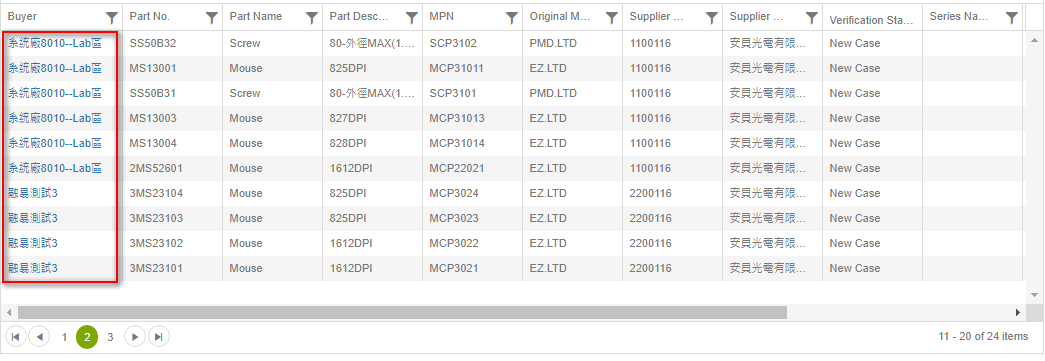Select page 1 in pager
Screen dimensions: 1045x361
tap(64, 337)
